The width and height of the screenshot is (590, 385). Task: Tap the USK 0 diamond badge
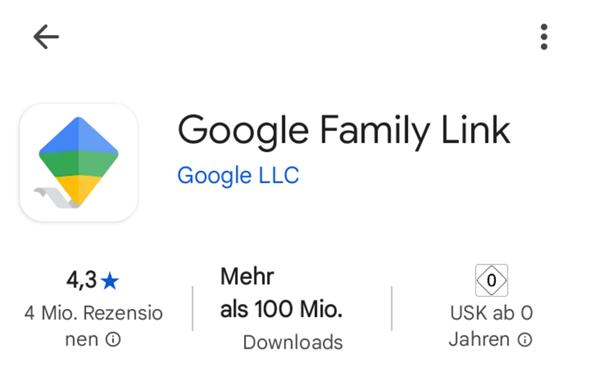491,280
